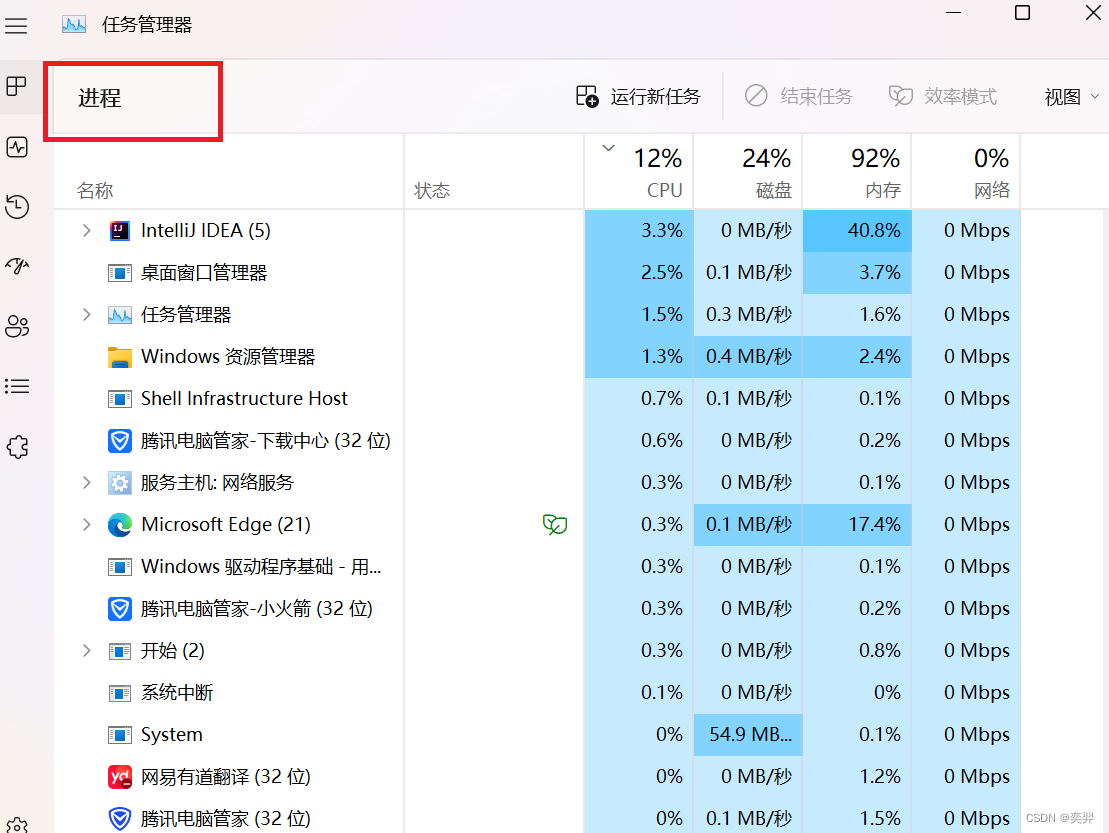
Task: Click the efficiency mode leaf icon
Action: click(x=554, y=525)
